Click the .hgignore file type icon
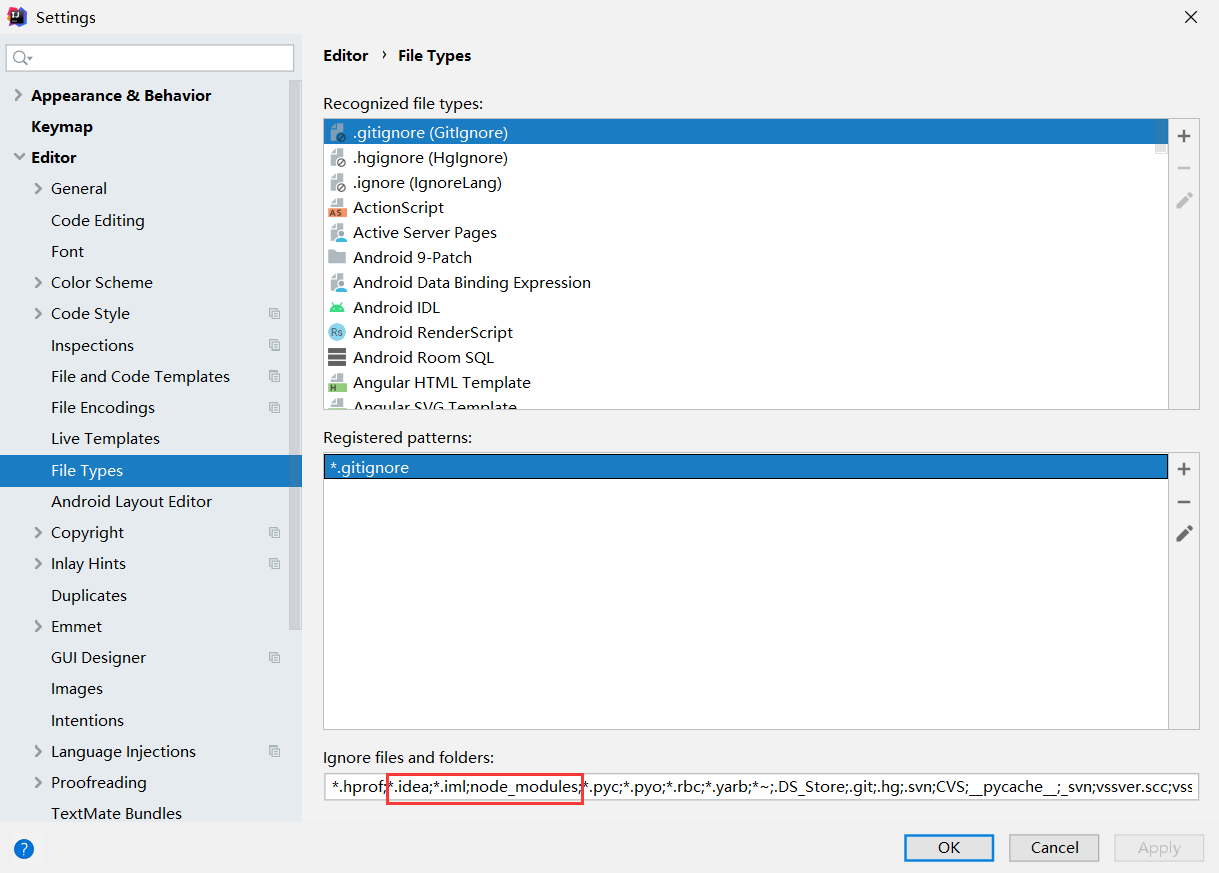 pyautogui.click(x=337, y=157)
